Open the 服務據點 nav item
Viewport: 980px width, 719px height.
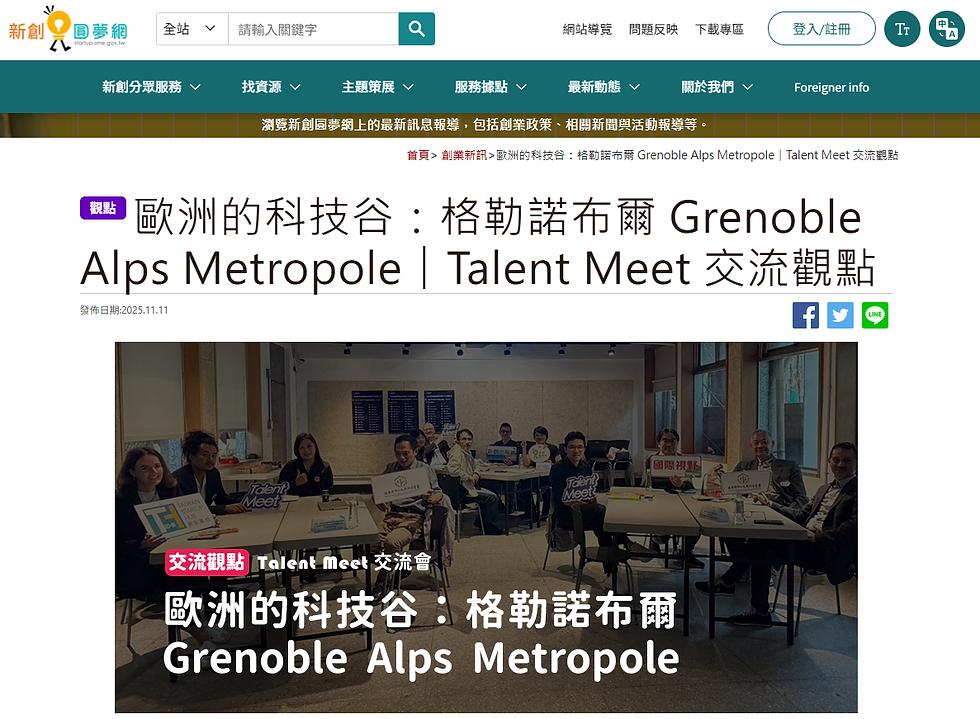click(x=491, y=87)
